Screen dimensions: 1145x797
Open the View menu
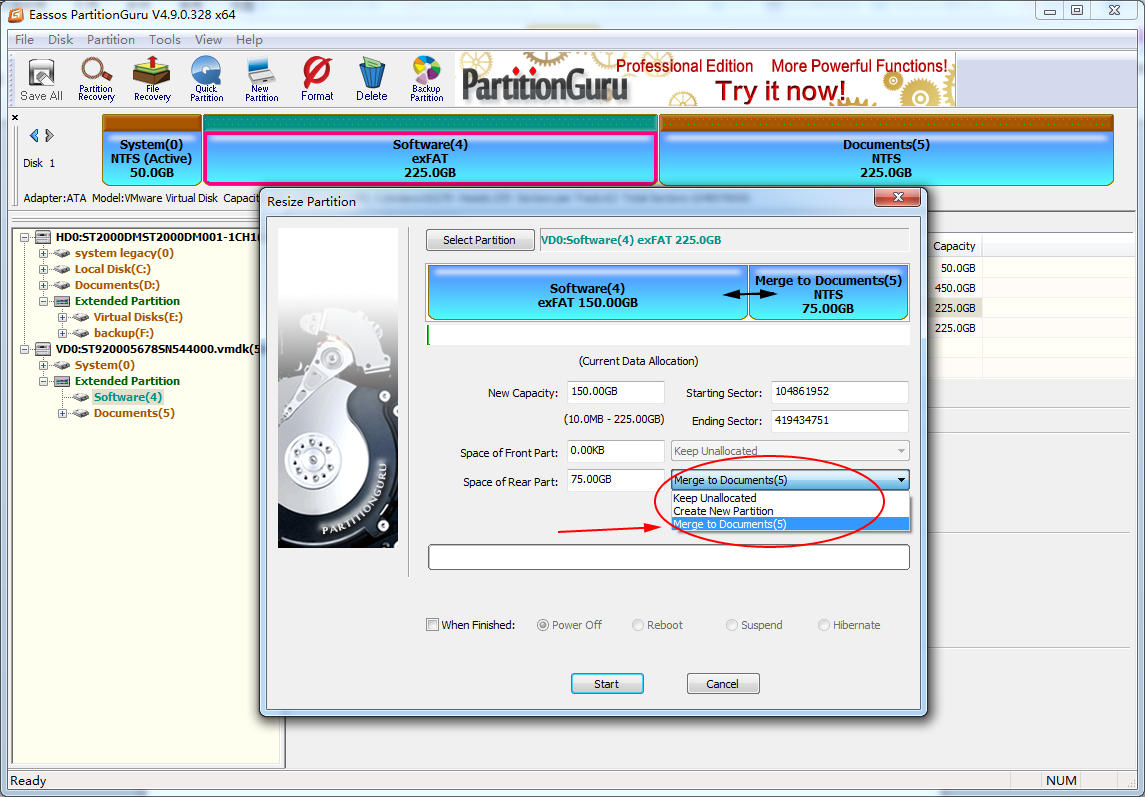tap(208, 39)
